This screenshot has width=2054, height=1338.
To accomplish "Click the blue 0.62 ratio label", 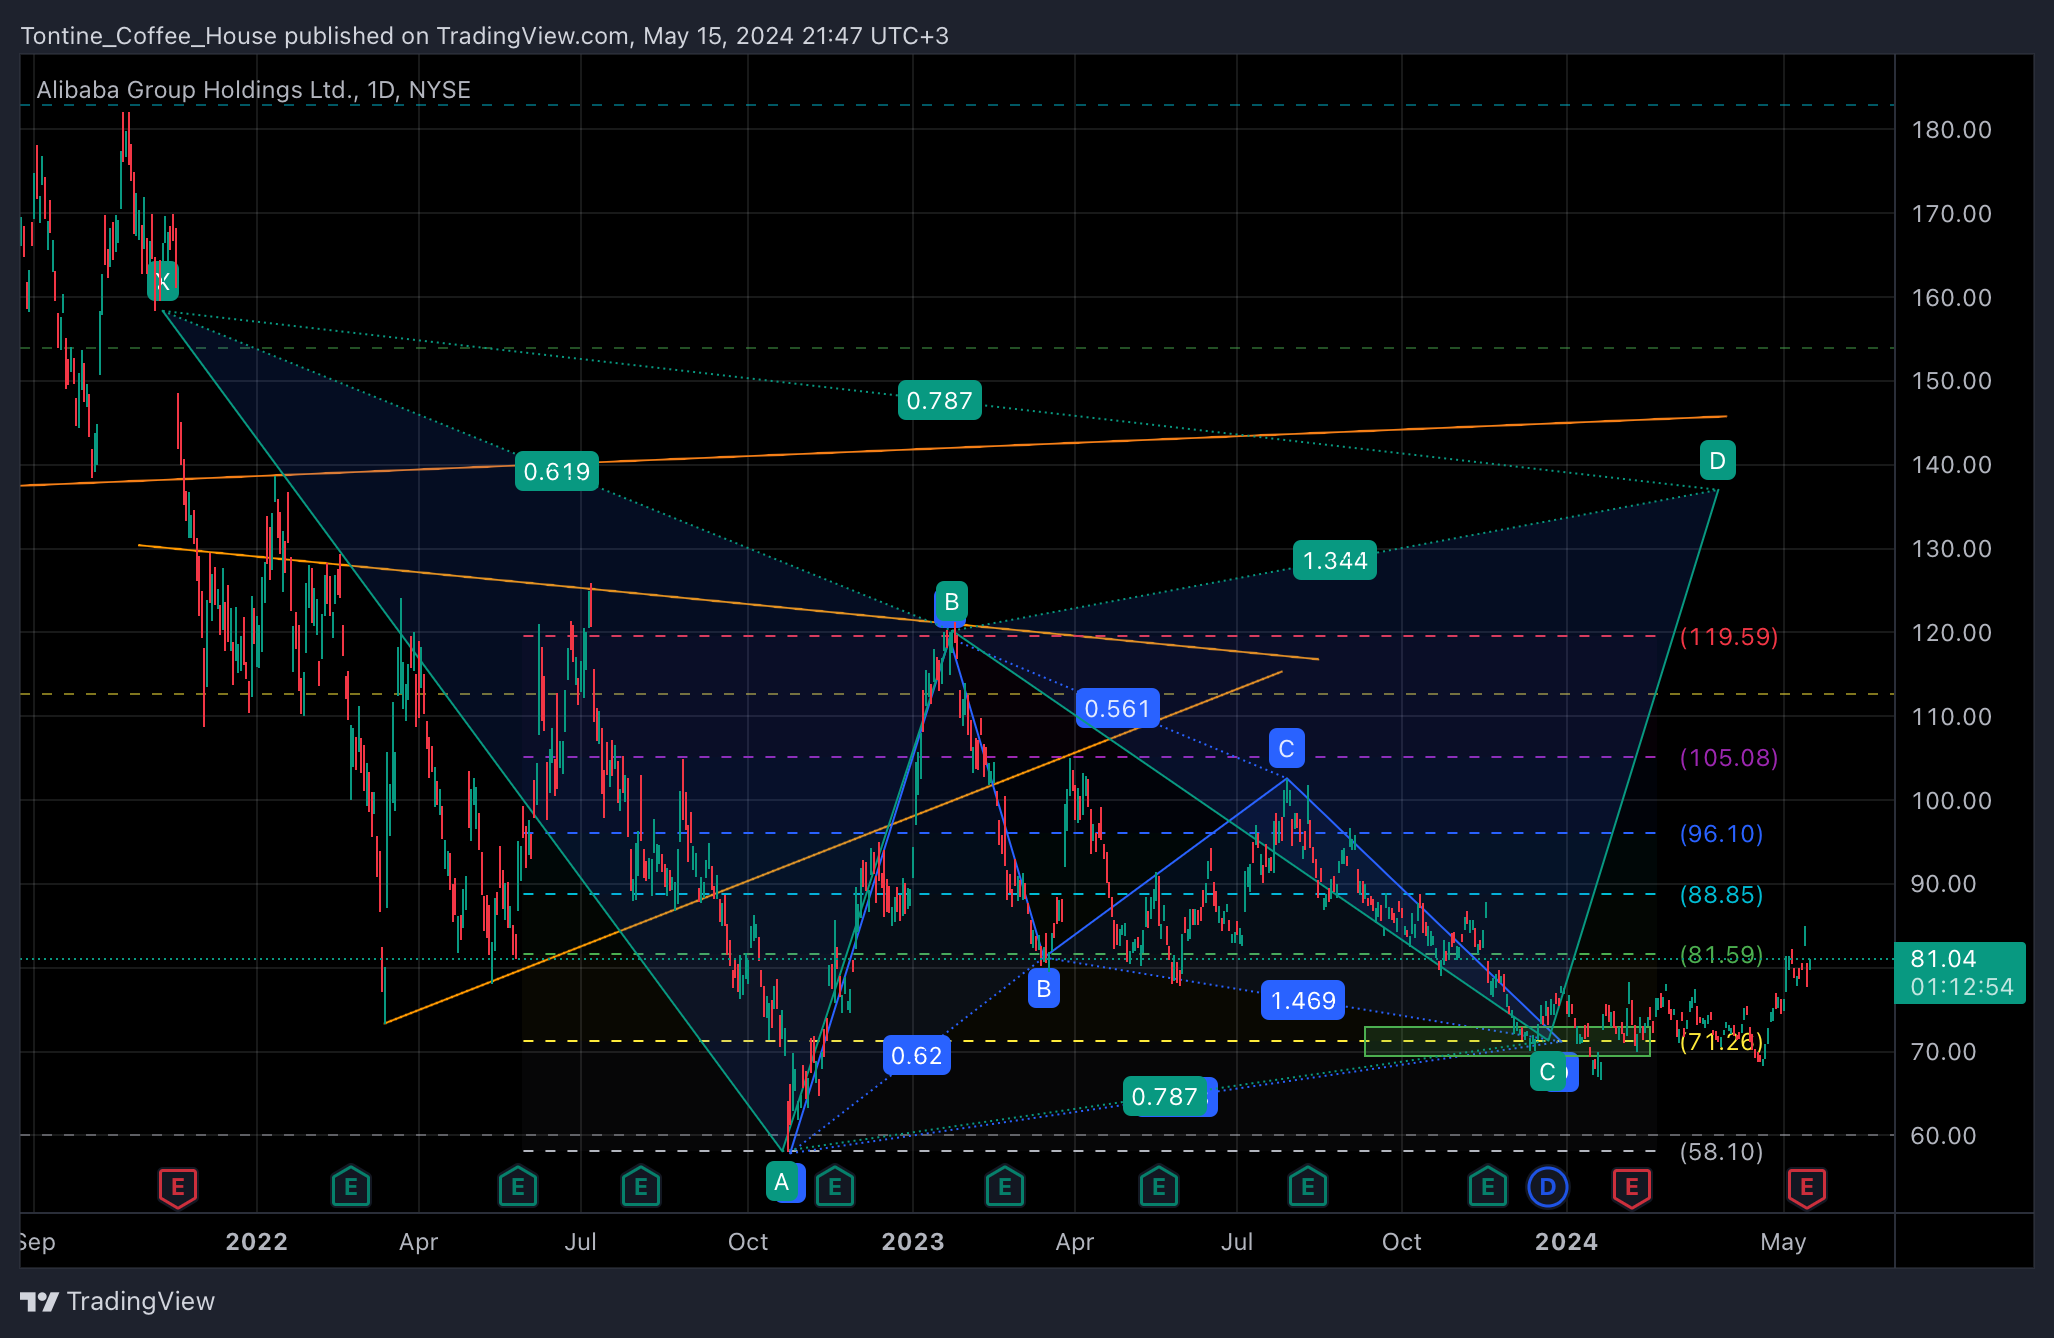I will click(x=917, y=1055).
